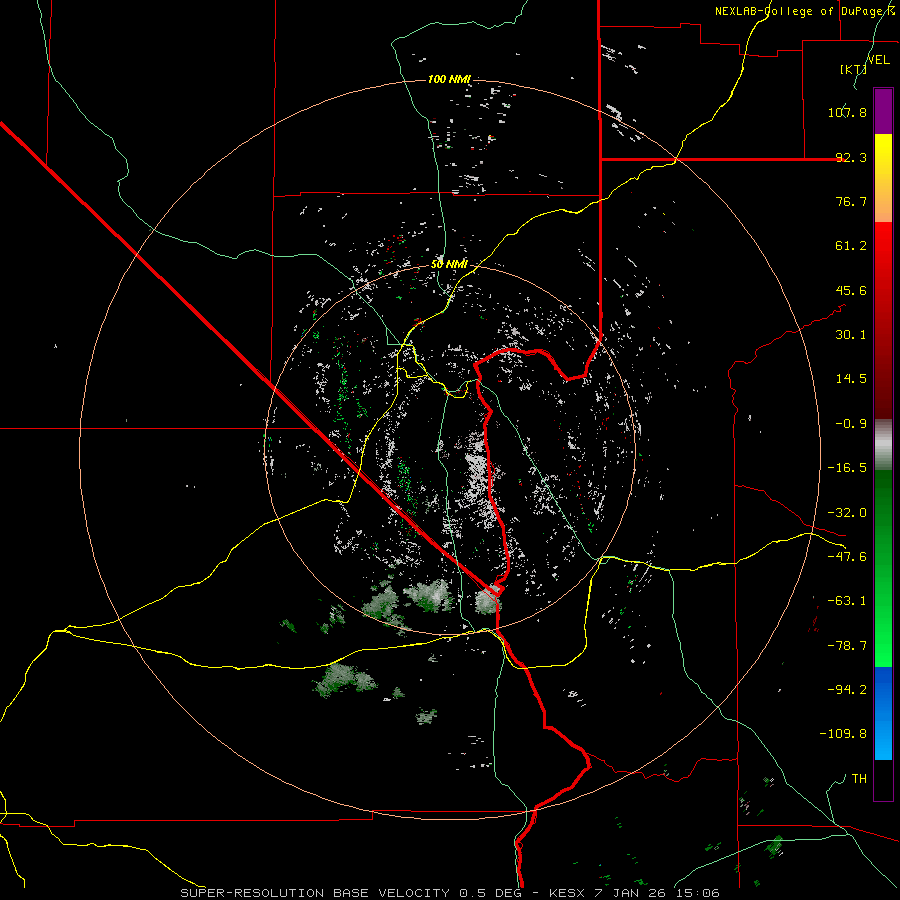This screenshot has height=900, width=900.
Task: Click the 61.2 value on velocity scale
Action: 851,246
